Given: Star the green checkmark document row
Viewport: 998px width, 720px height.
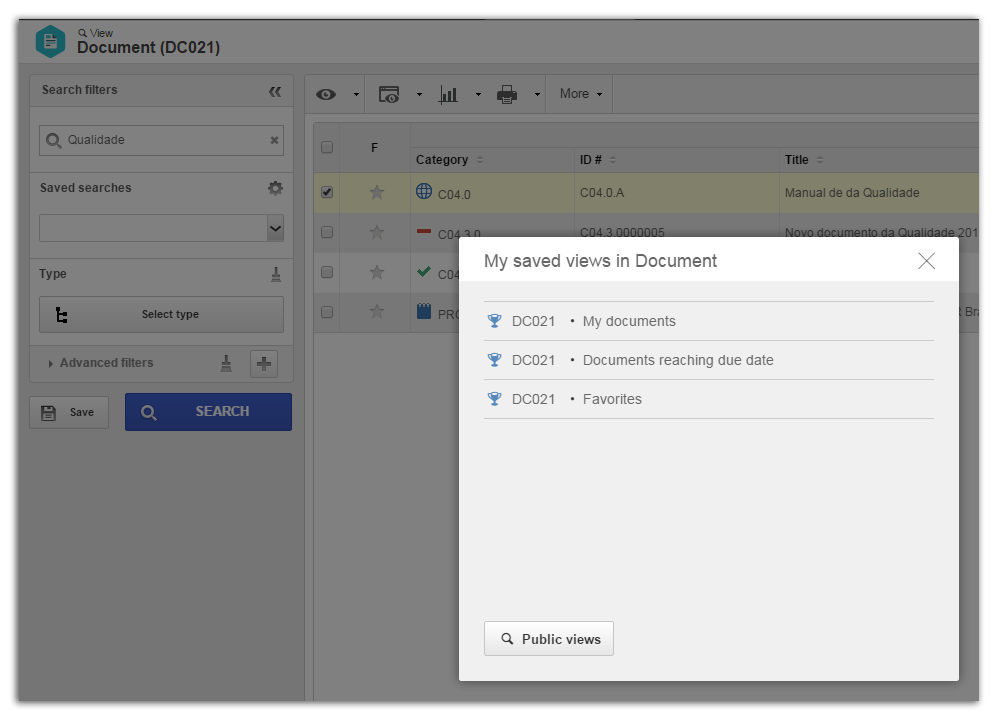Looking at the screenshot, I should coord(377,272).
